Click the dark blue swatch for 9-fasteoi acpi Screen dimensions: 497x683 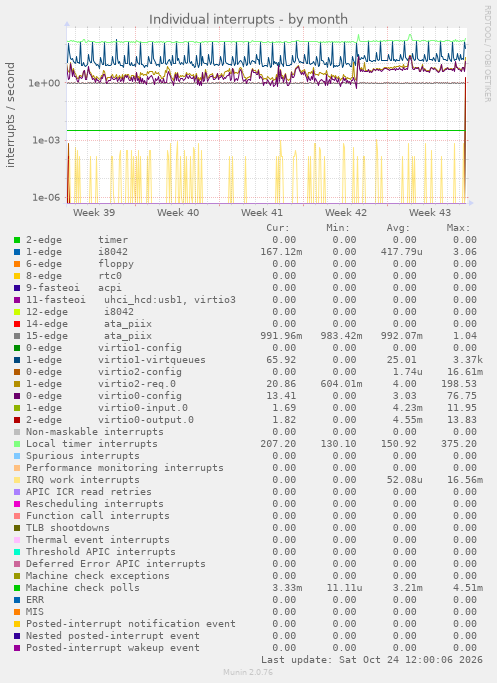[17, 288]
